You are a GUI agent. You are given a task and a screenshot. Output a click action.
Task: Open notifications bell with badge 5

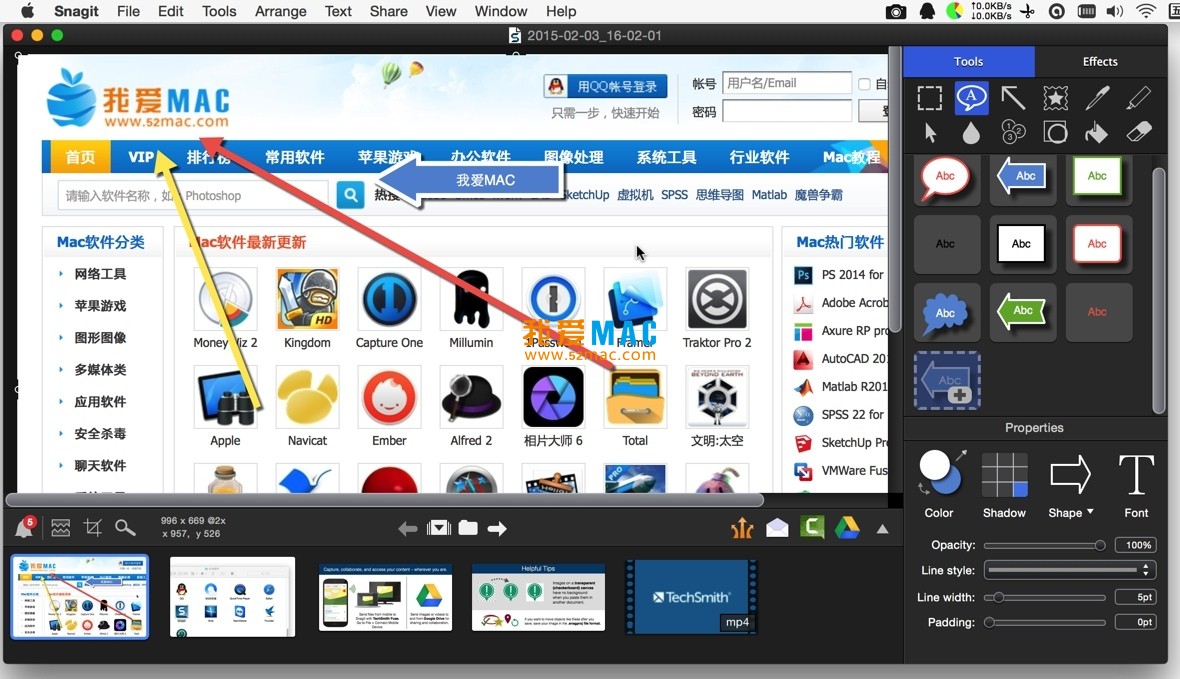click(25, 527)
